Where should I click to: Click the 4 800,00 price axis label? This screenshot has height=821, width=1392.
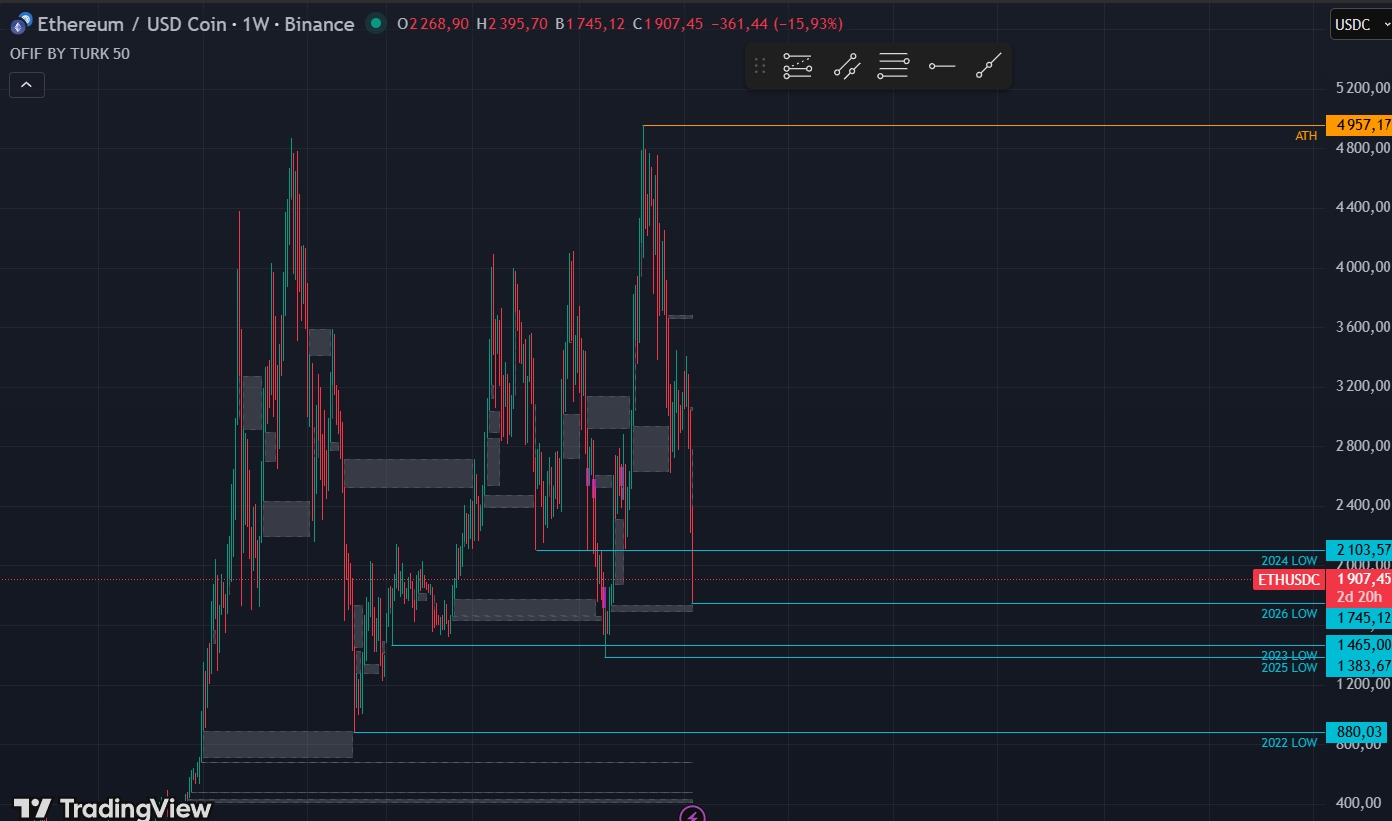click(1363, 148)
